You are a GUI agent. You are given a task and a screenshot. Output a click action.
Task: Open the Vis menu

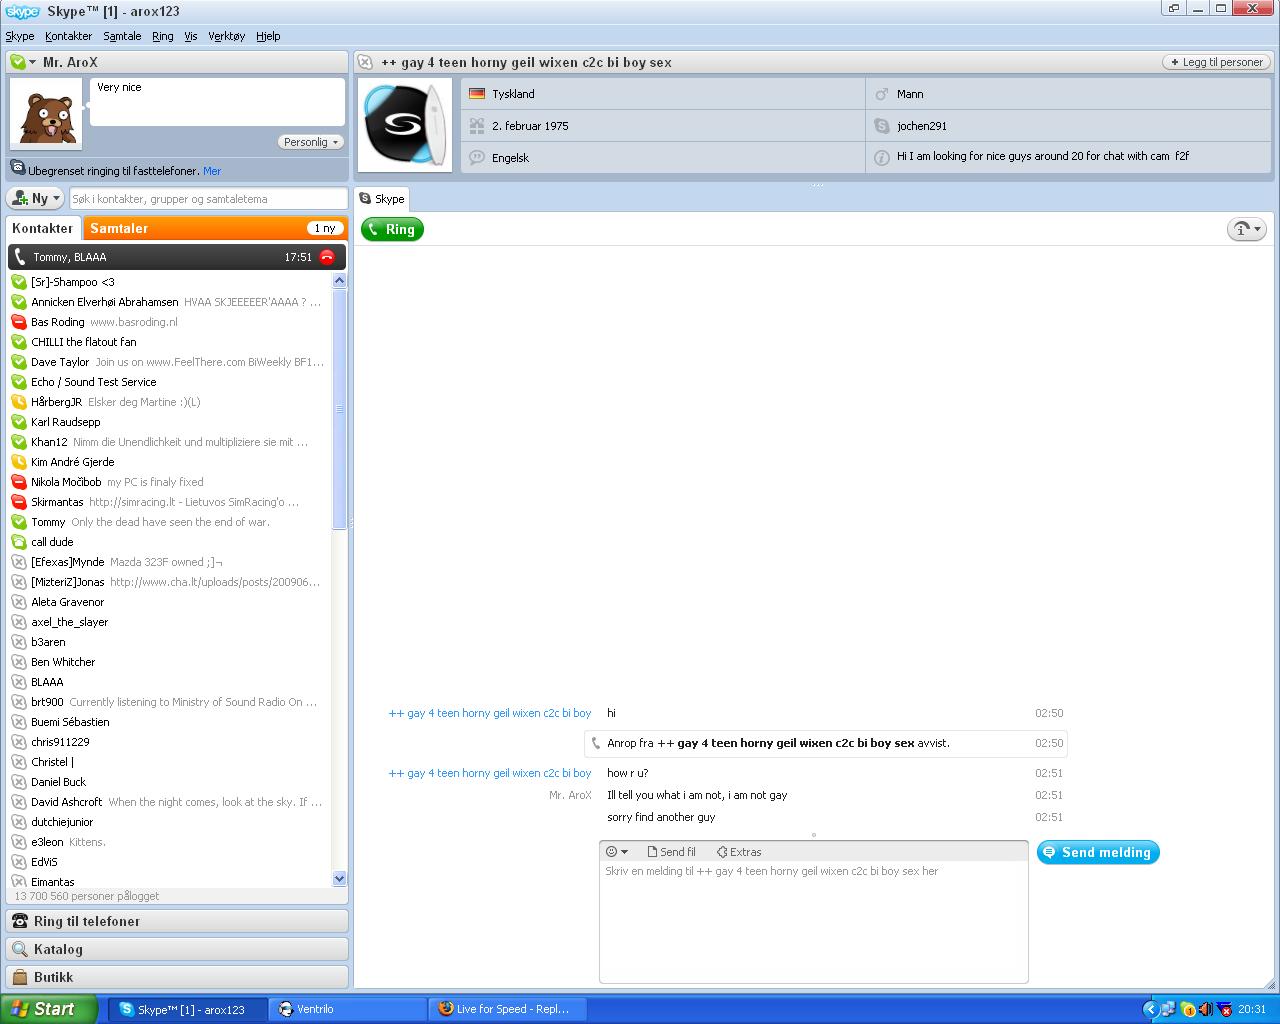pyautogui.click(x=191, y=36)
